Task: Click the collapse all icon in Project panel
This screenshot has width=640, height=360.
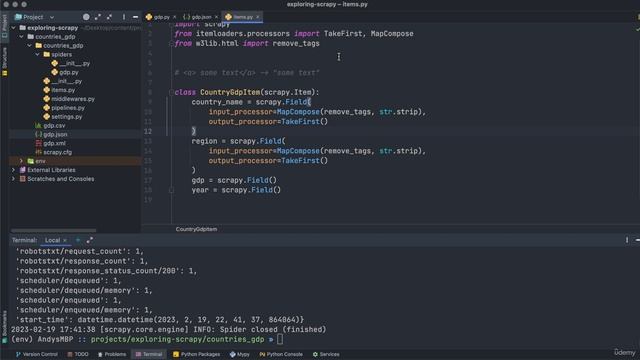Action: (109, 17)
